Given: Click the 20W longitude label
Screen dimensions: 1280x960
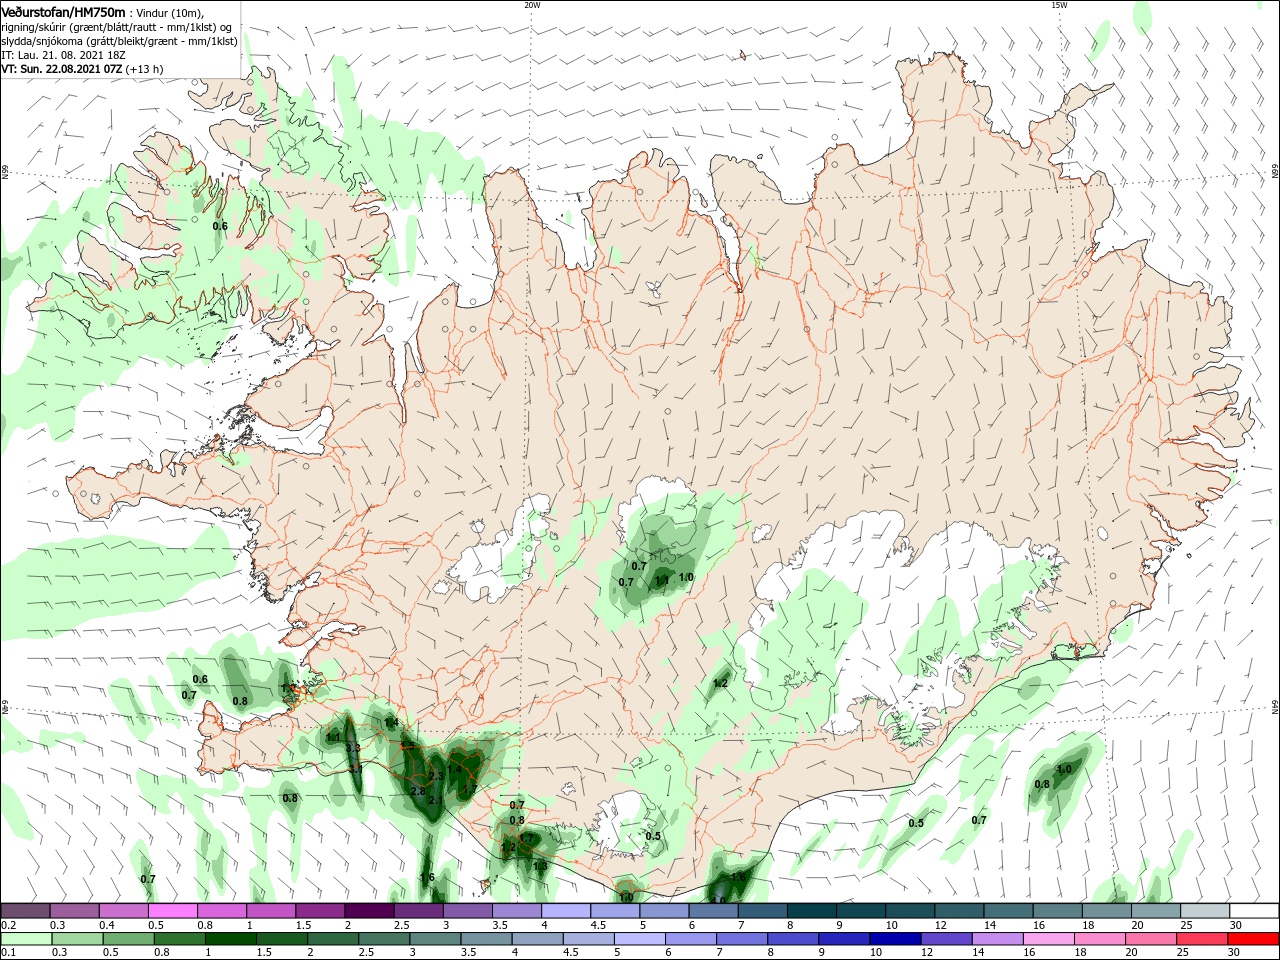Looking at the screenshot, I should (x=532, y=5).
